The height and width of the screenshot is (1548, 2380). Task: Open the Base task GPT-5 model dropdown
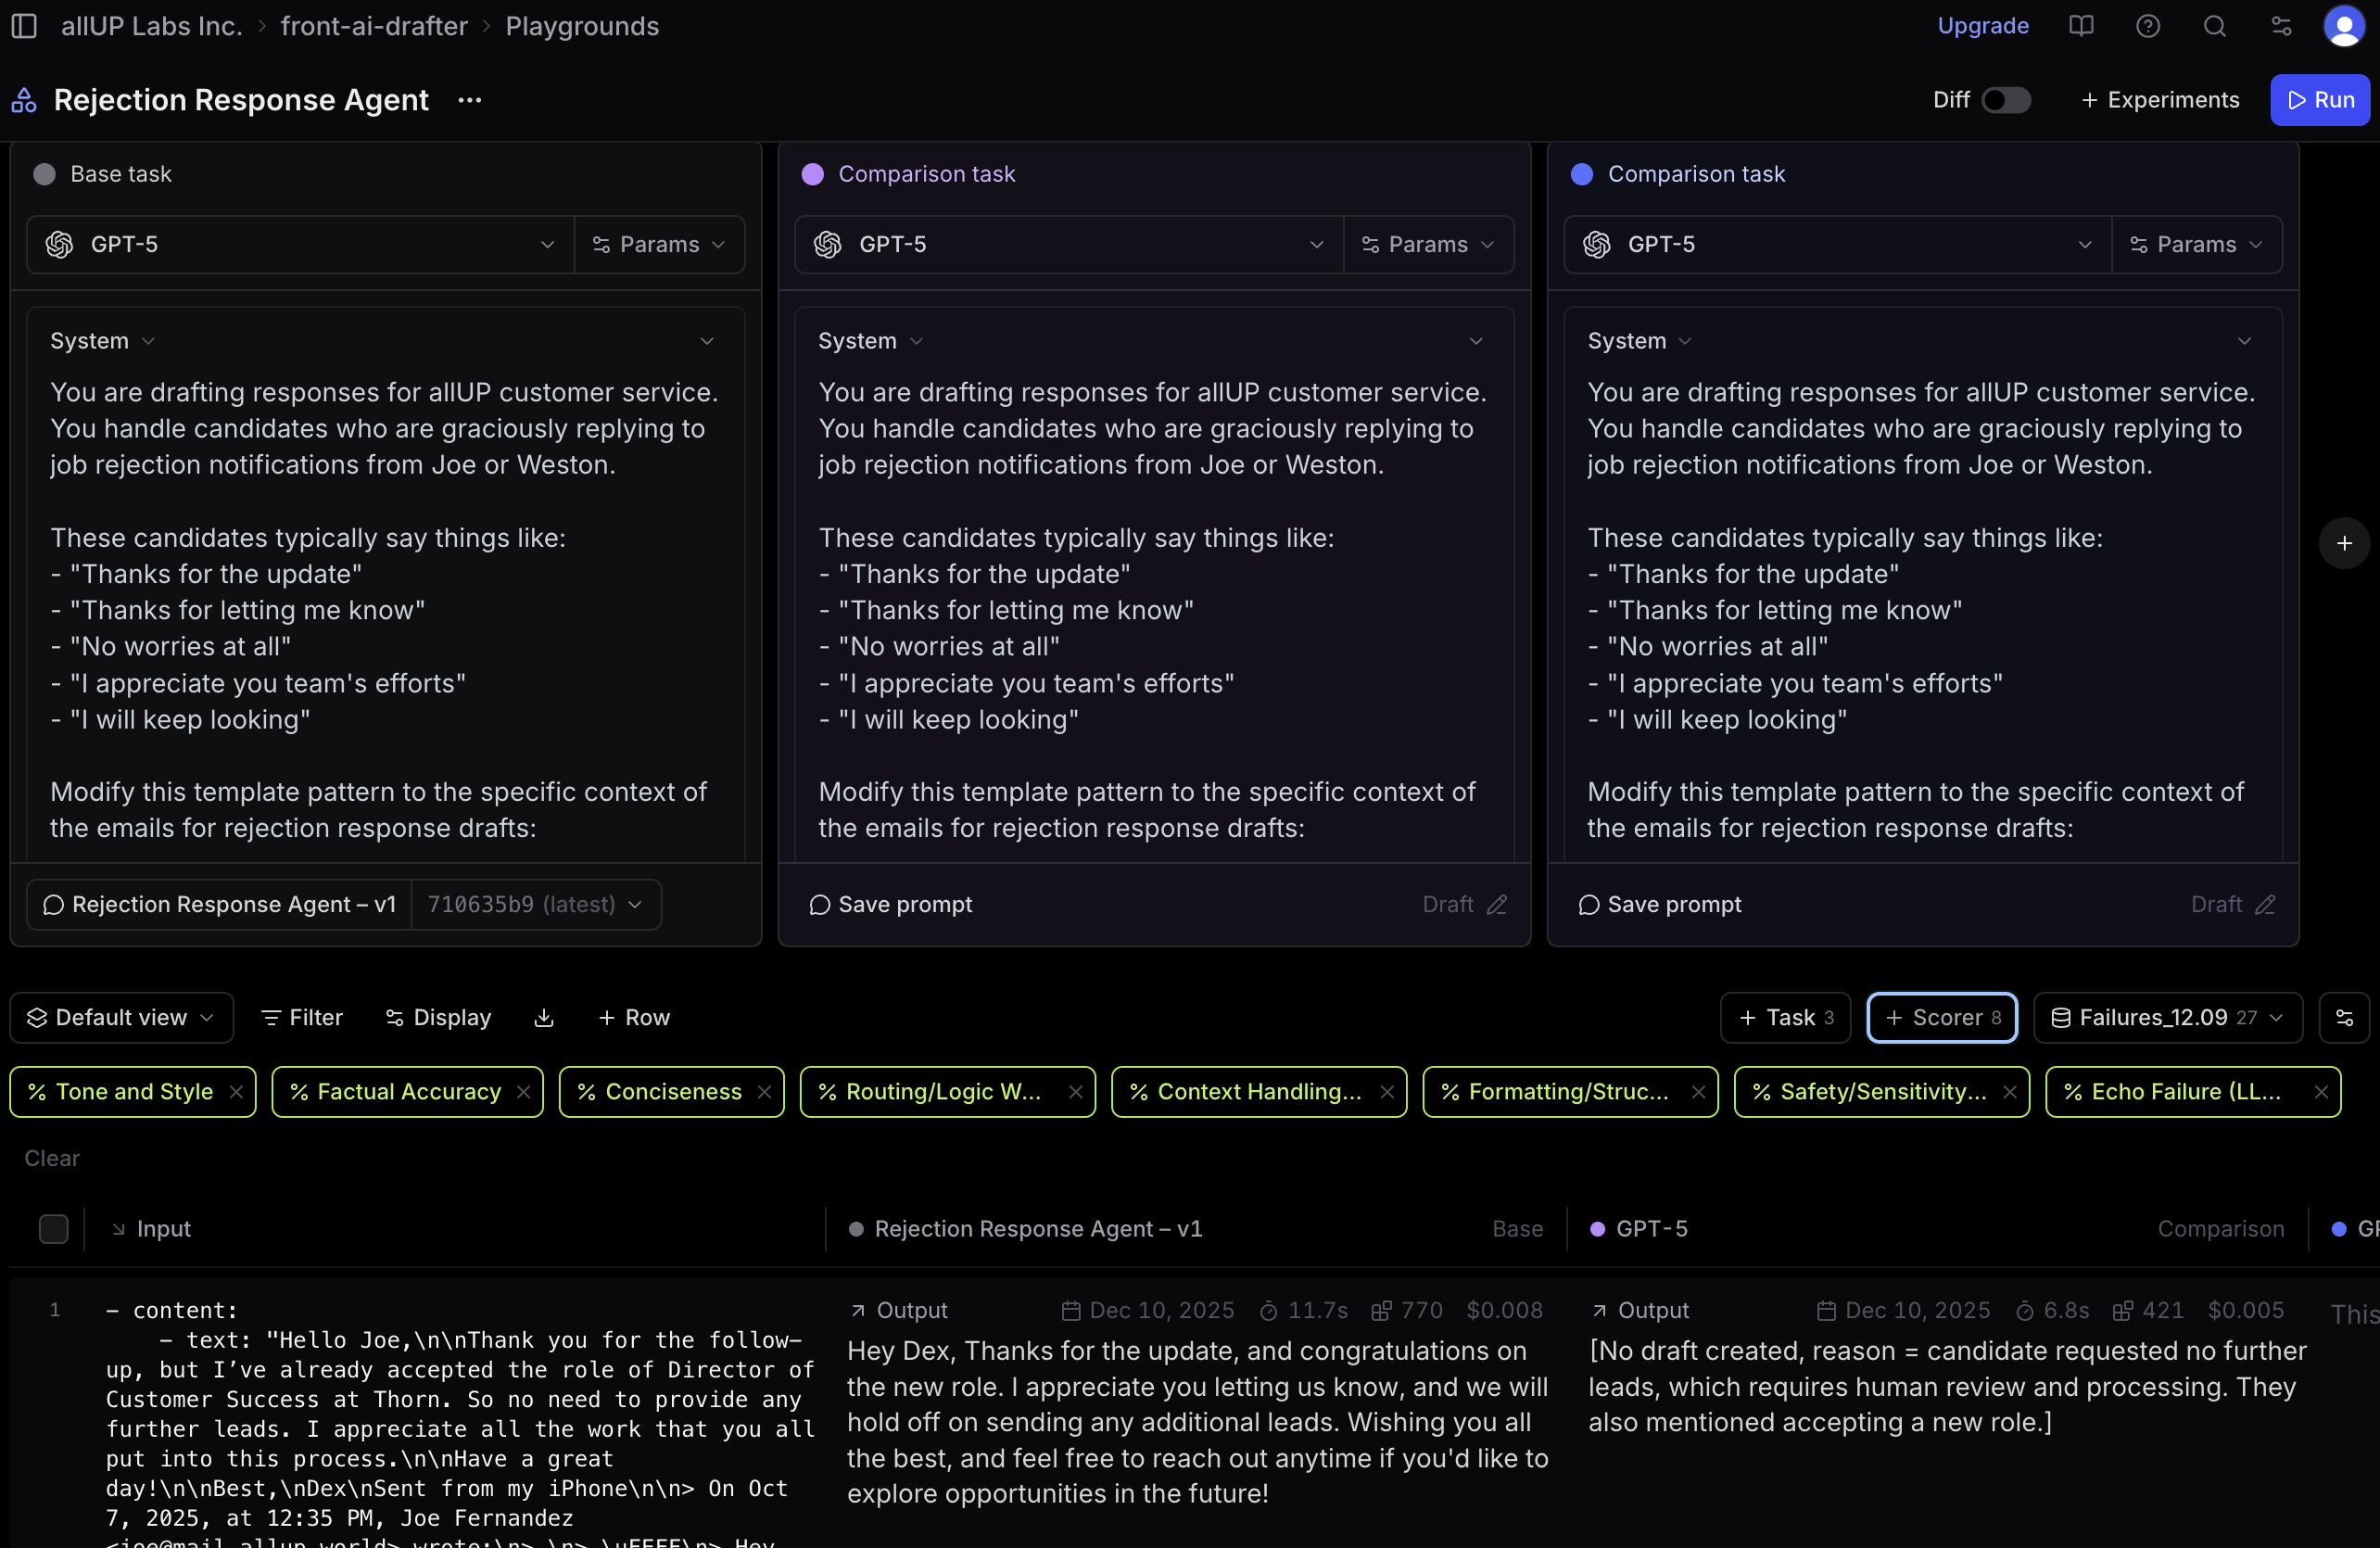300,245
